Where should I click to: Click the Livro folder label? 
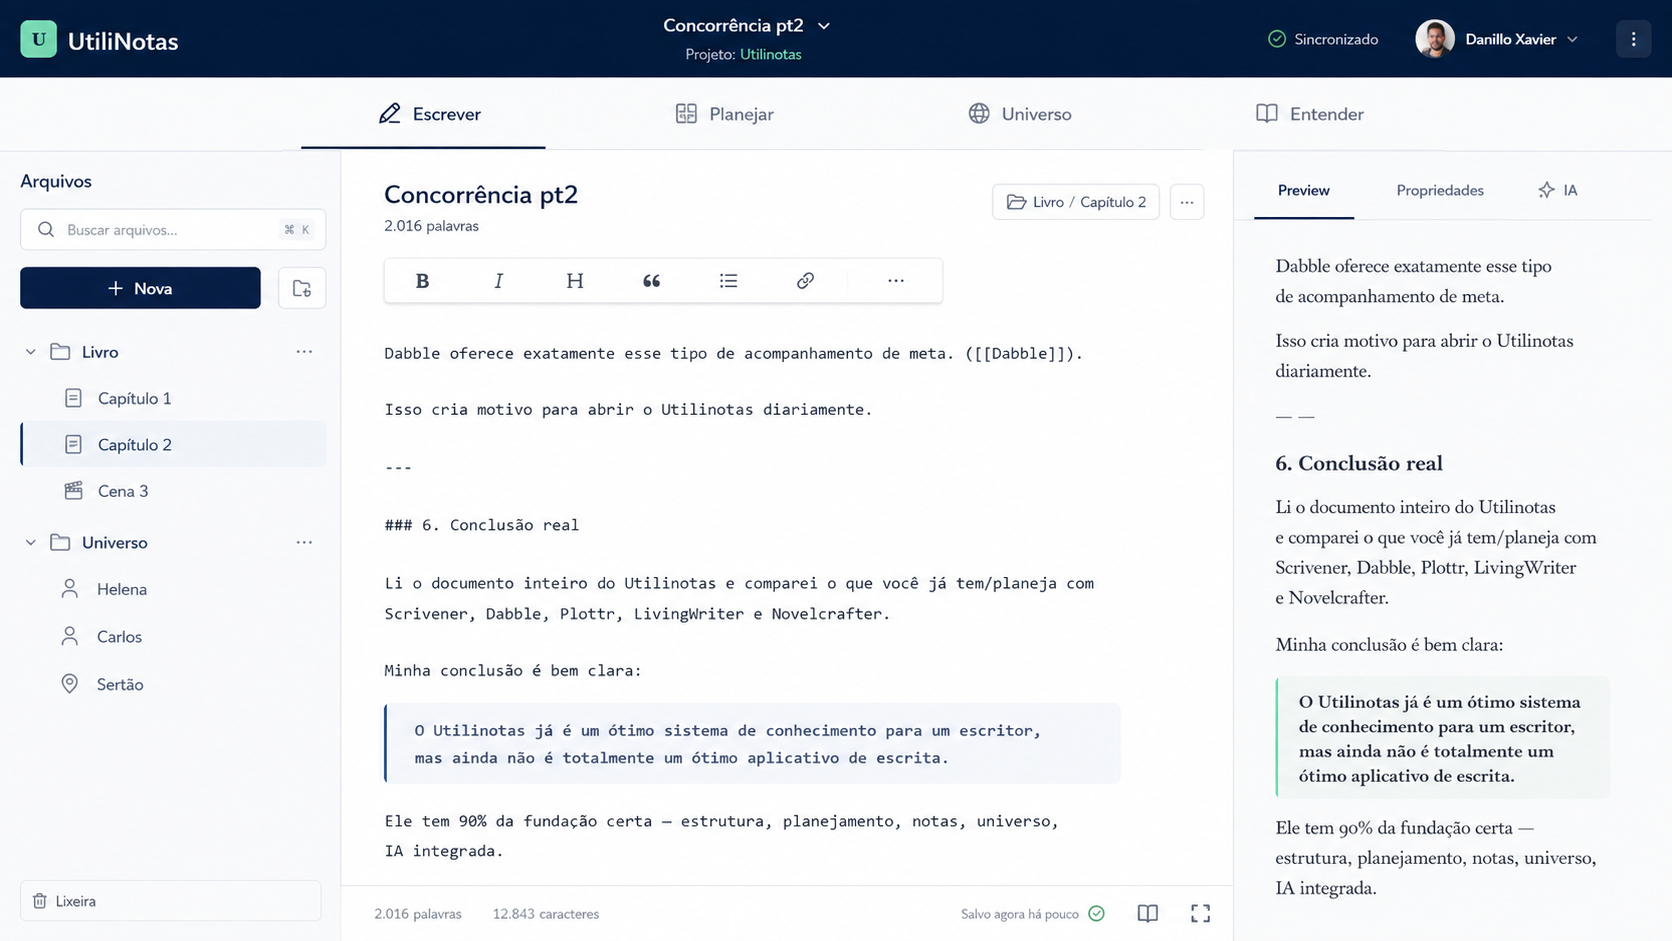click(100, 352)
